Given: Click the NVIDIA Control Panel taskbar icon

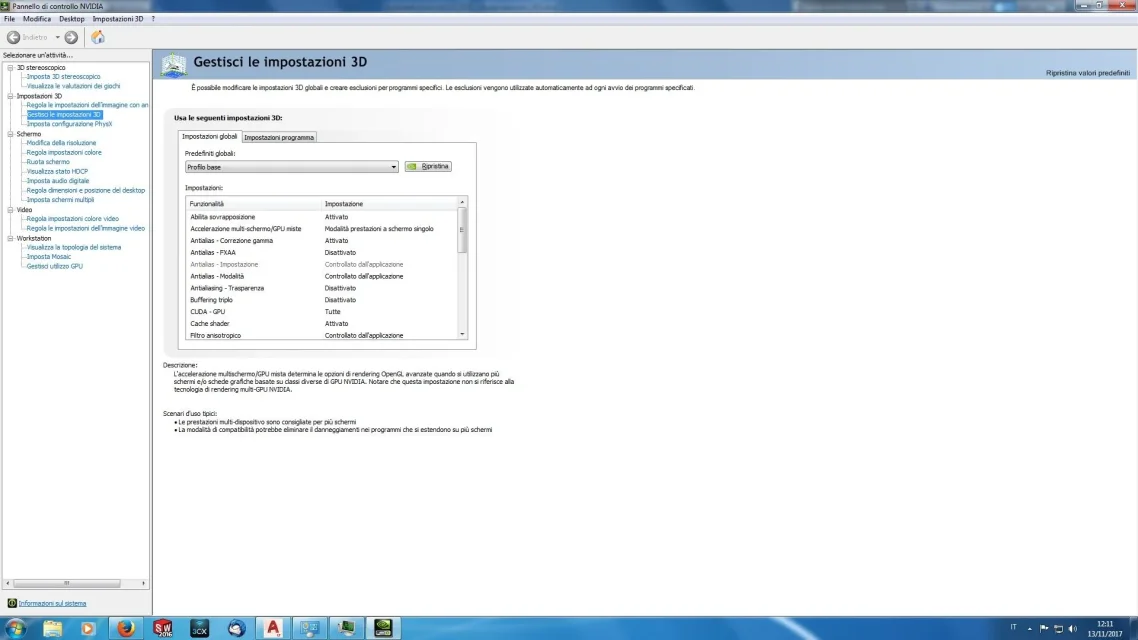Looking at the screenshot, I should (383, 628).
